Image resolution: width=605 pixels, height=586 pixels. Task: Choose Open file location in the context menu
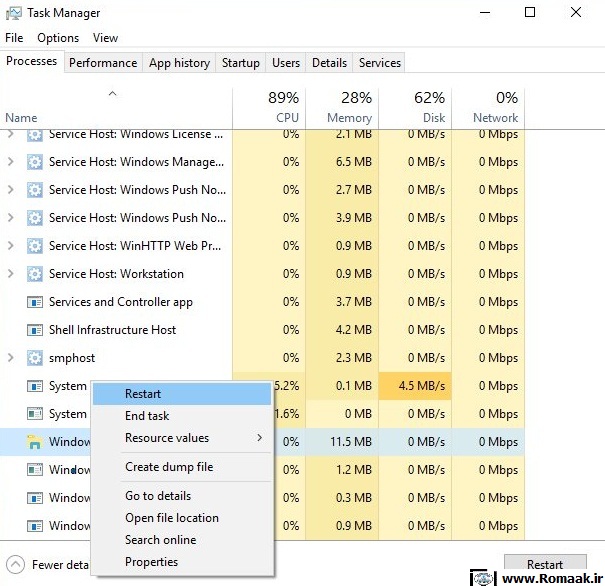(x=182, y=518)
